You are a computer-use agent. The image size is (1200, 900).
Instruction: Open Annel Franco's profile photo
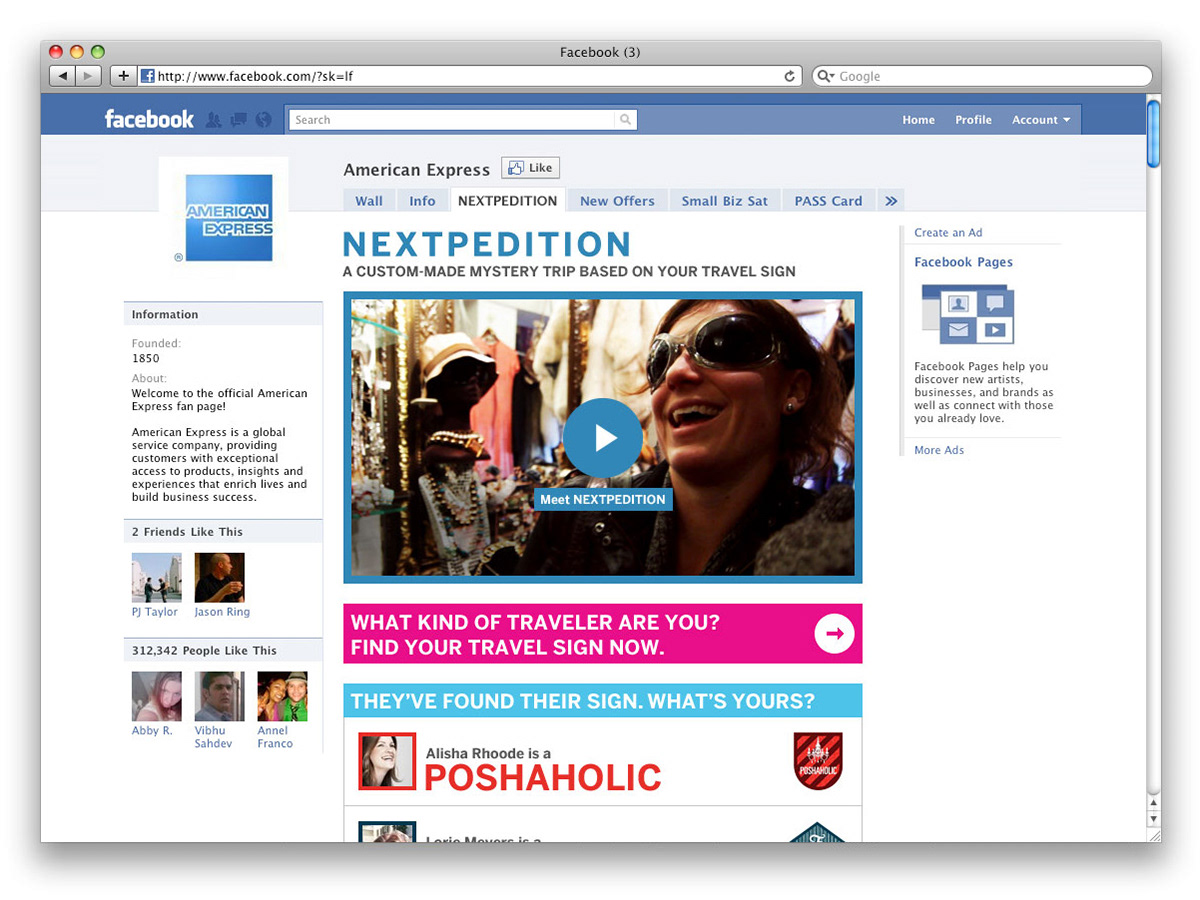(x=282, y=696)
